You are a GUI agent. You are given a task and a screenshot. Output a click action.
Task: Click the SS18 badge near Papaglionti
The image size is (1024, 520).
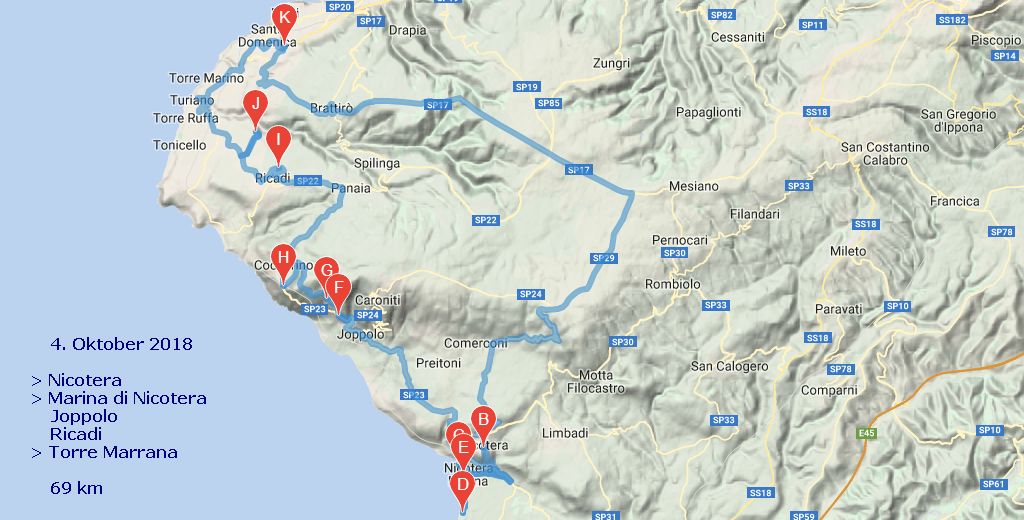(x=816, y=112)
